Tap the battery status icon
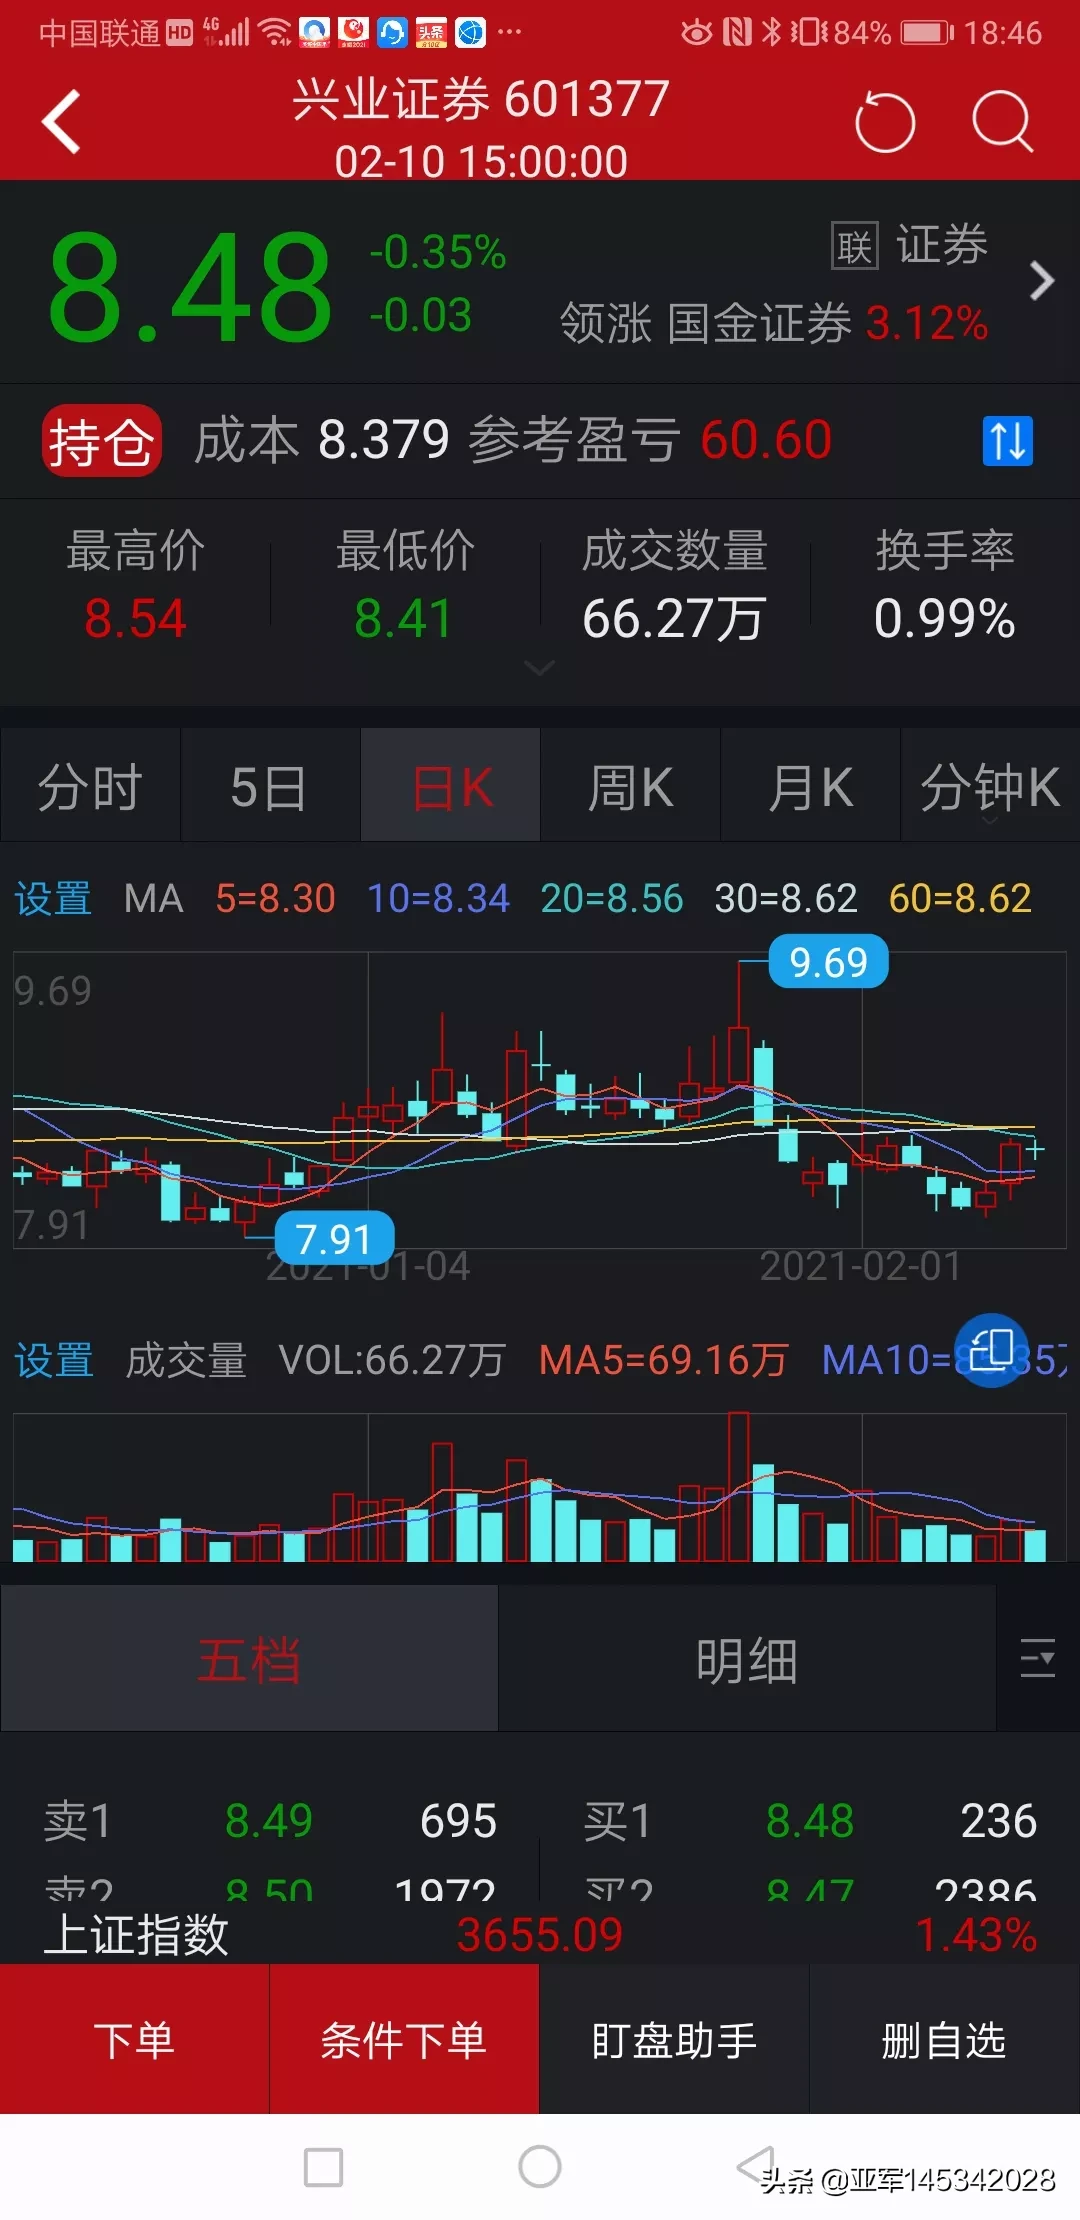 927,33
